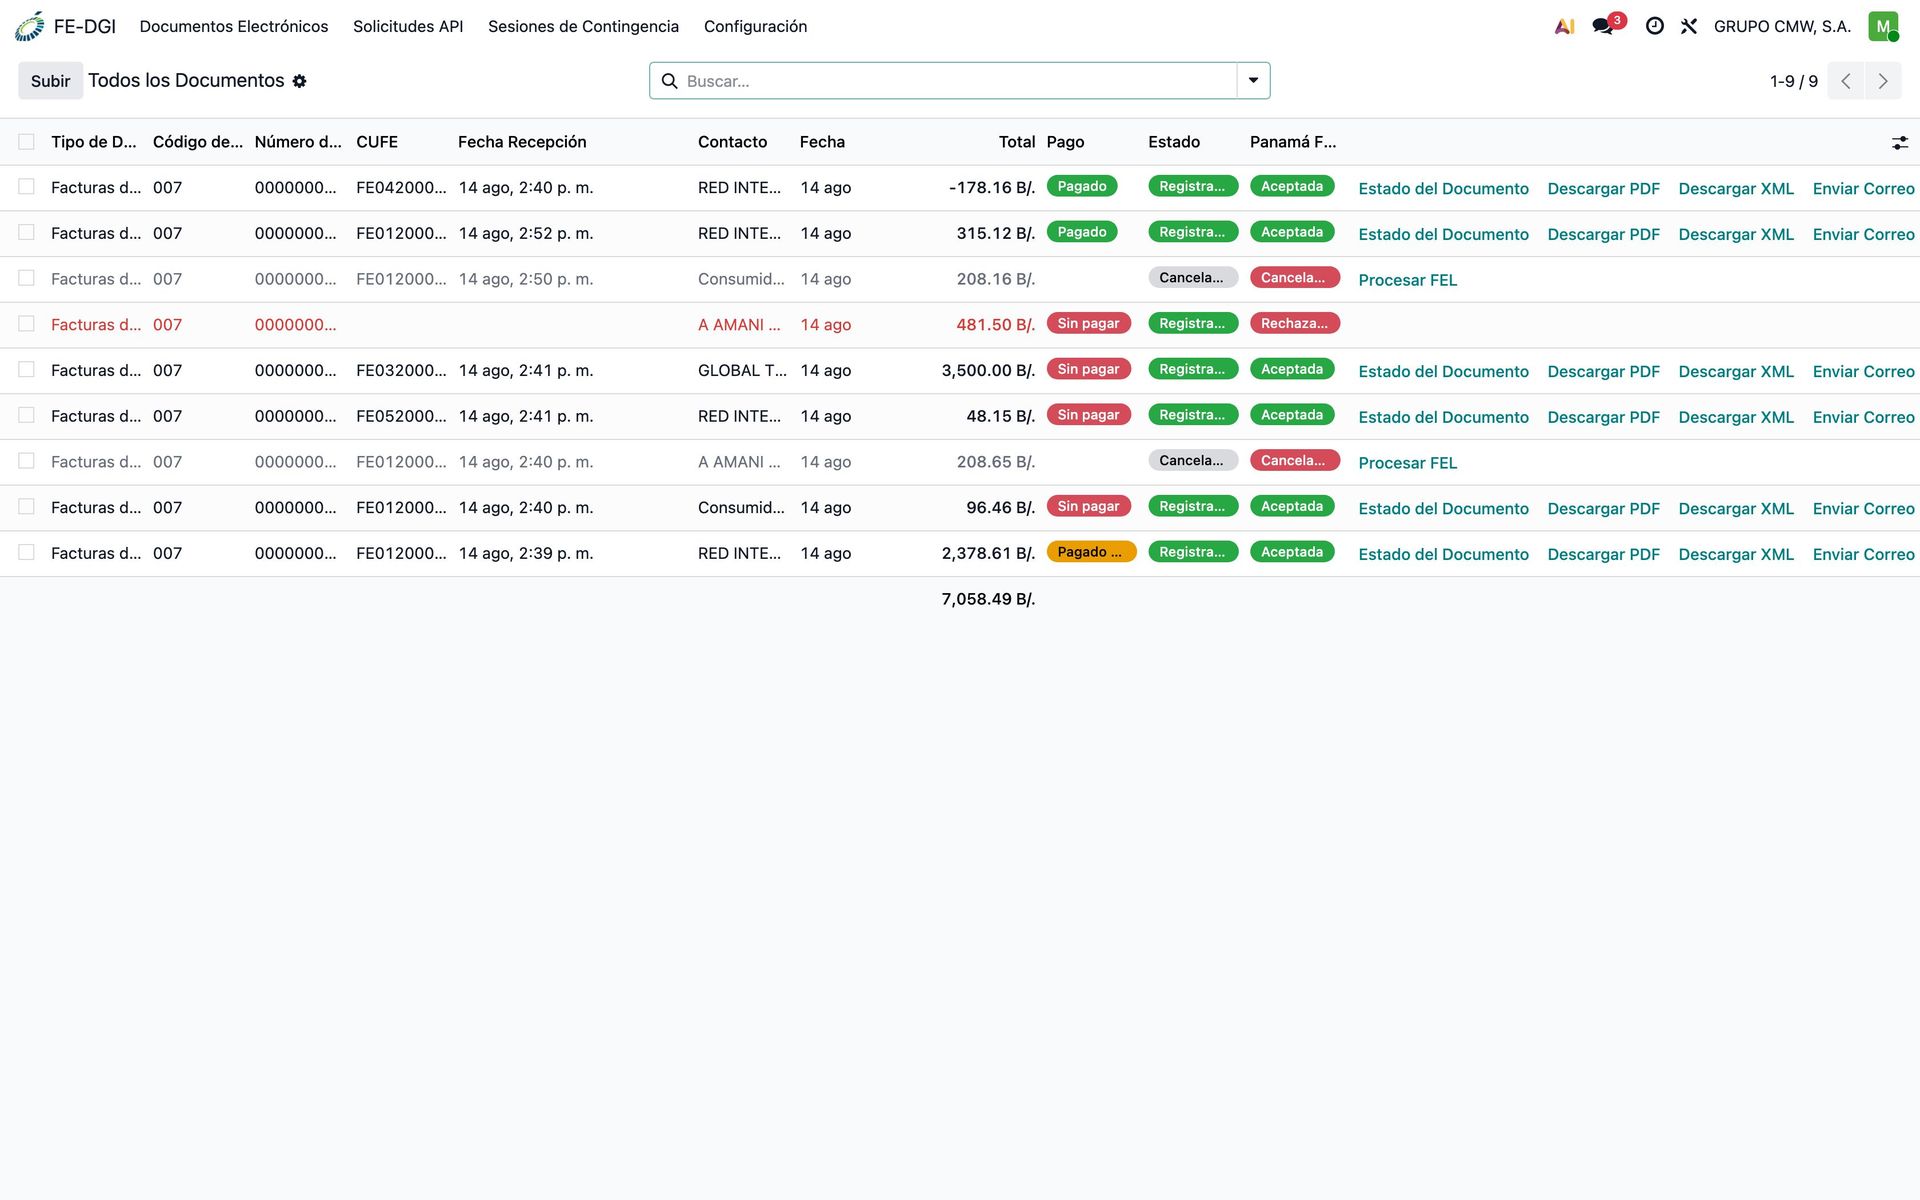Image resolution: width=1920 pixels, height=1200 pixels.
Task: Sort by the Total column header
Action: coord(1017,142)
